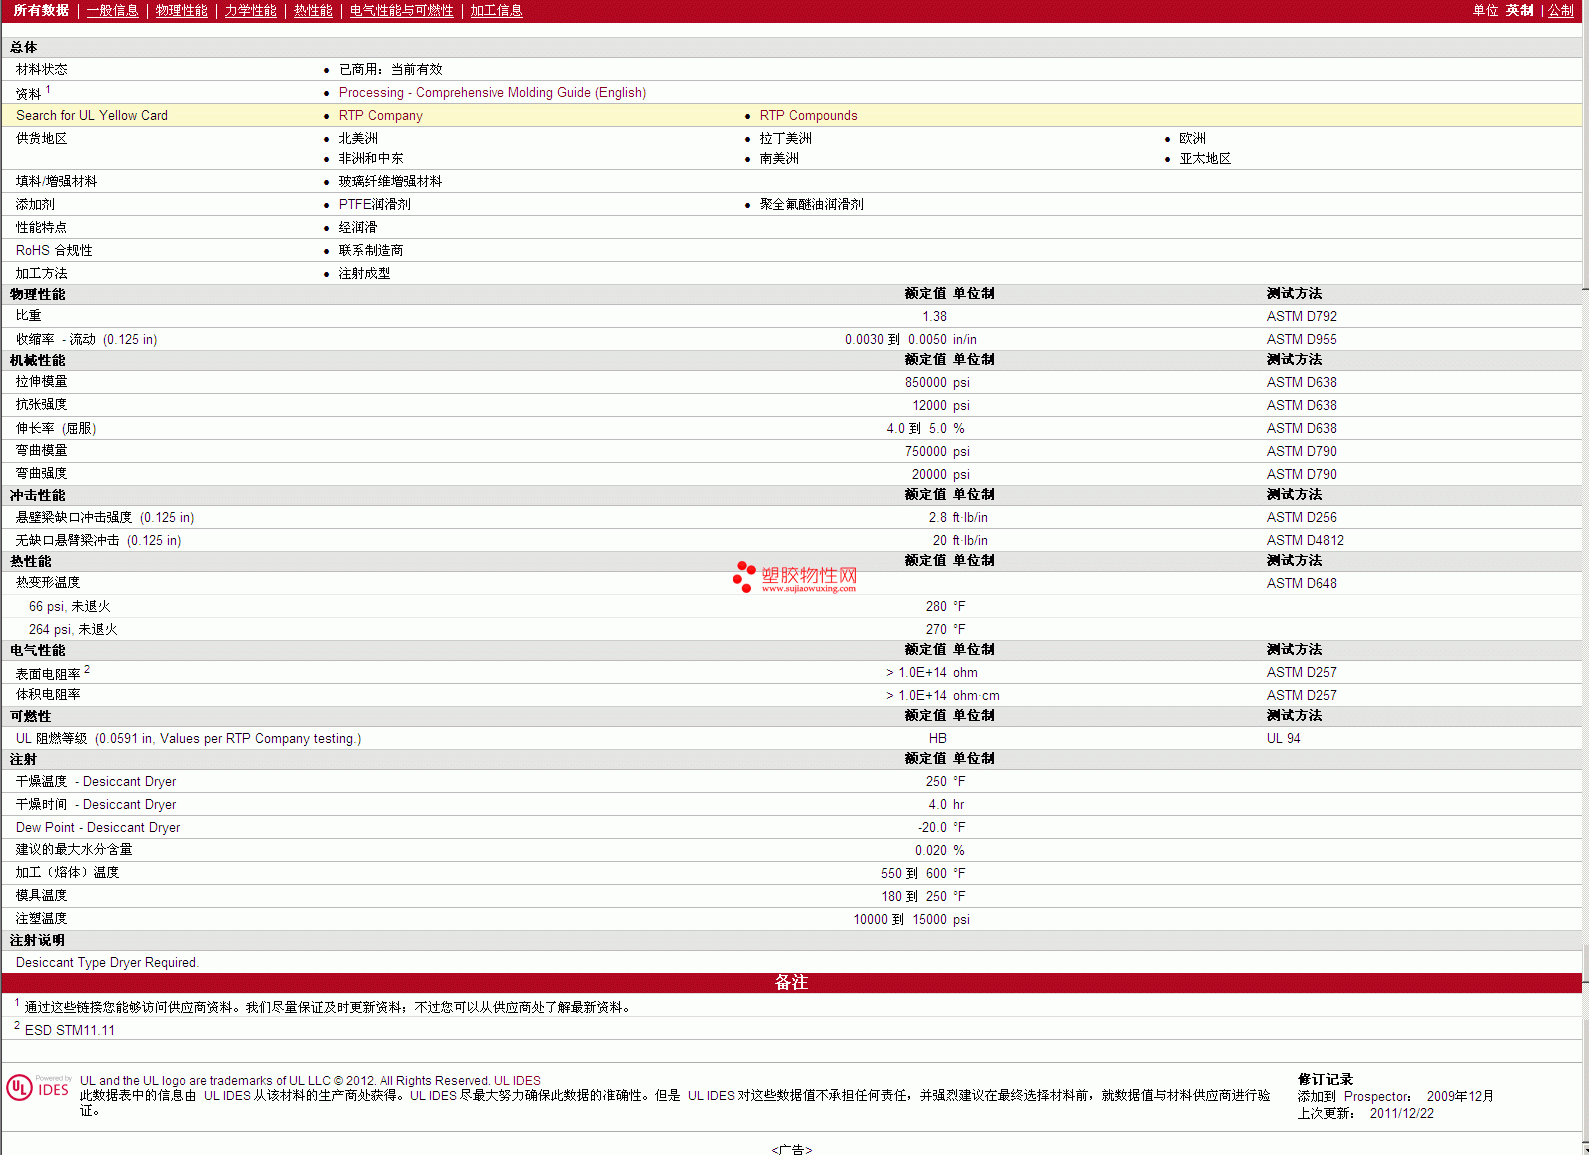The width and height of the screenshot is (1589, 1155).
Task: Select 比重 value 1.38
Action: click(934, 316)
